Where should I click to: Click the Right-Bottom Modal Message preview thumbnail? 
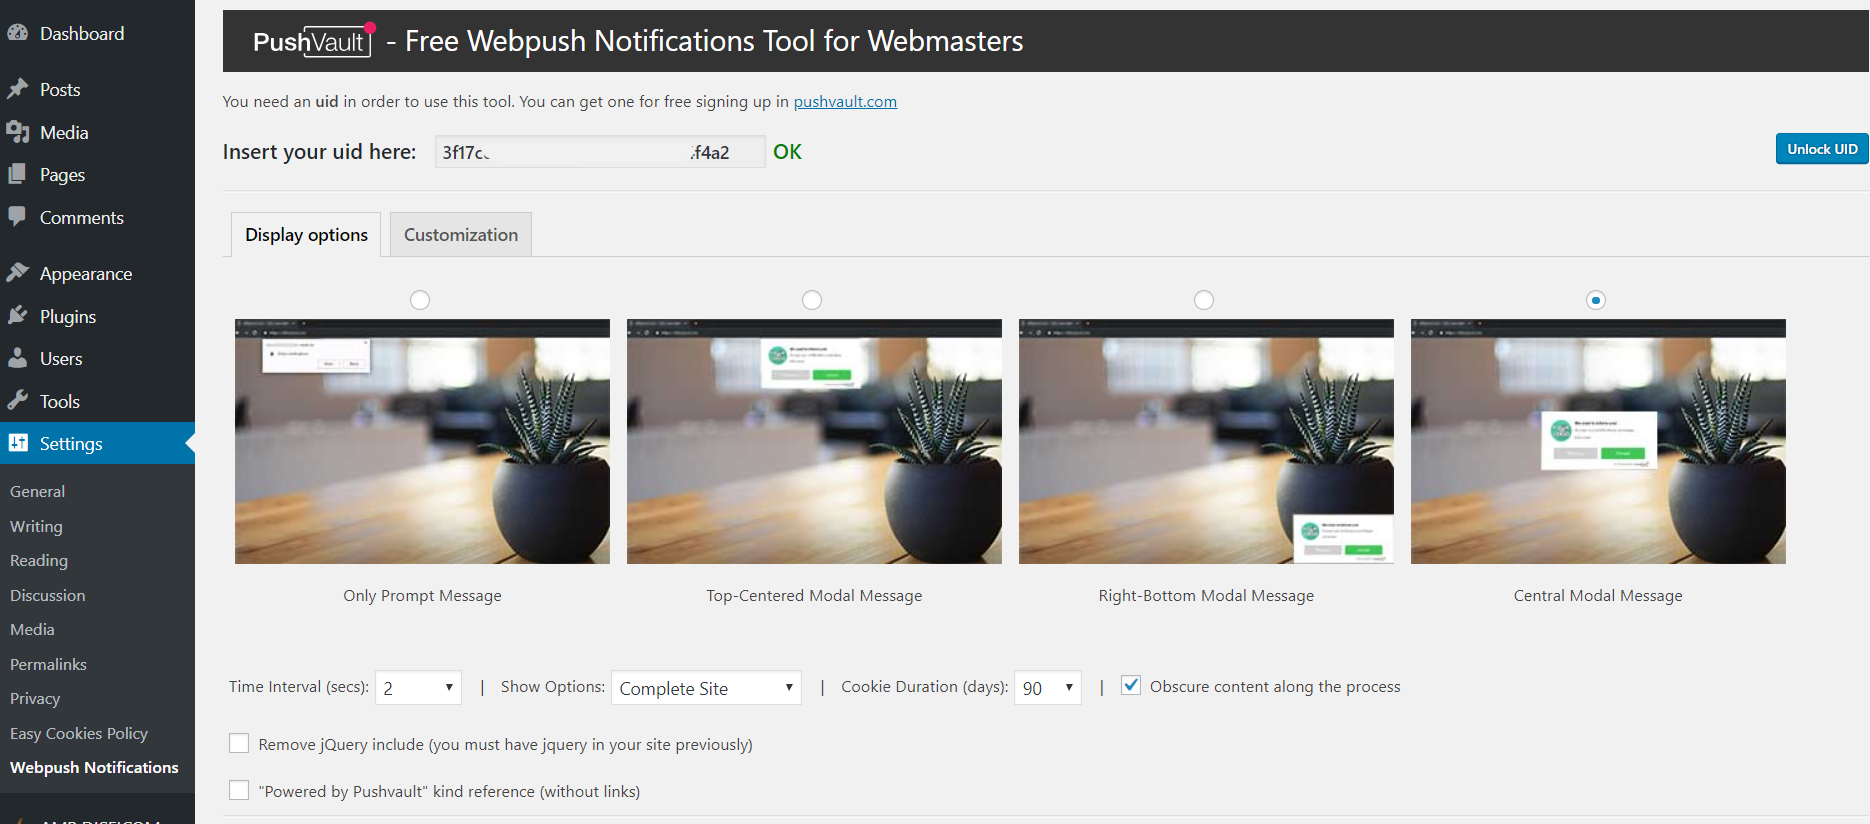[x=1206, y=441]
